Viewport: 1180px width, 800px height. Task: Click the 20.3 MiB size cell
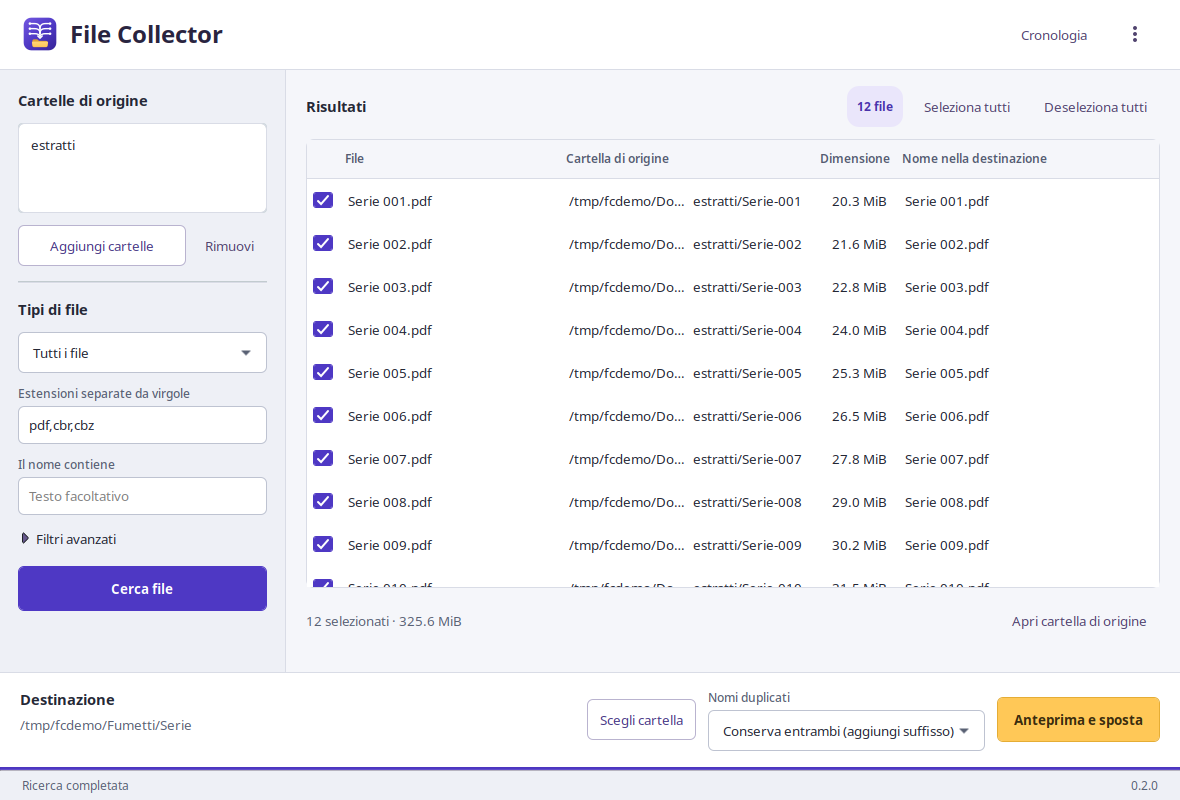coord(859,201)
